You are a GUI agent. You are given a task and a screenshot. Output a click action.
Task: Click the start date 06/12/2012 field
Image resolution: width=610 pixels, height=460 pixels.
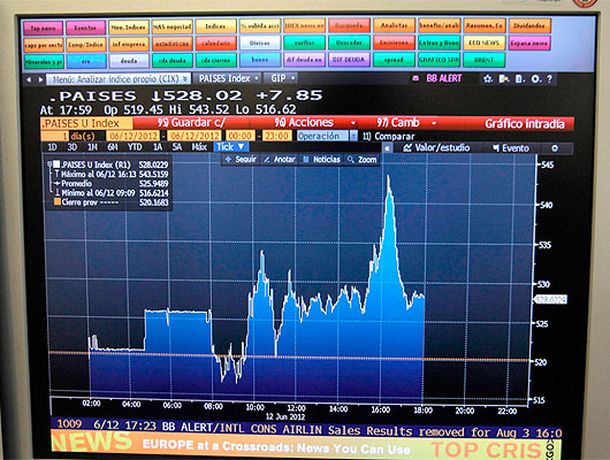click(x=133, y=136)
